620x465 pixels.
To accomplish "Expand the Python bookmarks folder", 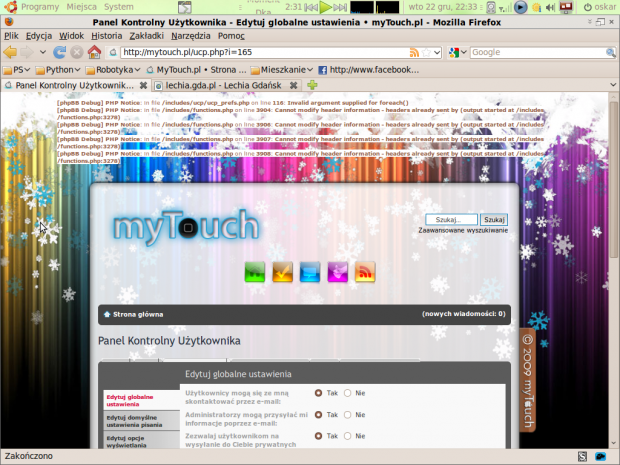I will (x=58, y=70).
